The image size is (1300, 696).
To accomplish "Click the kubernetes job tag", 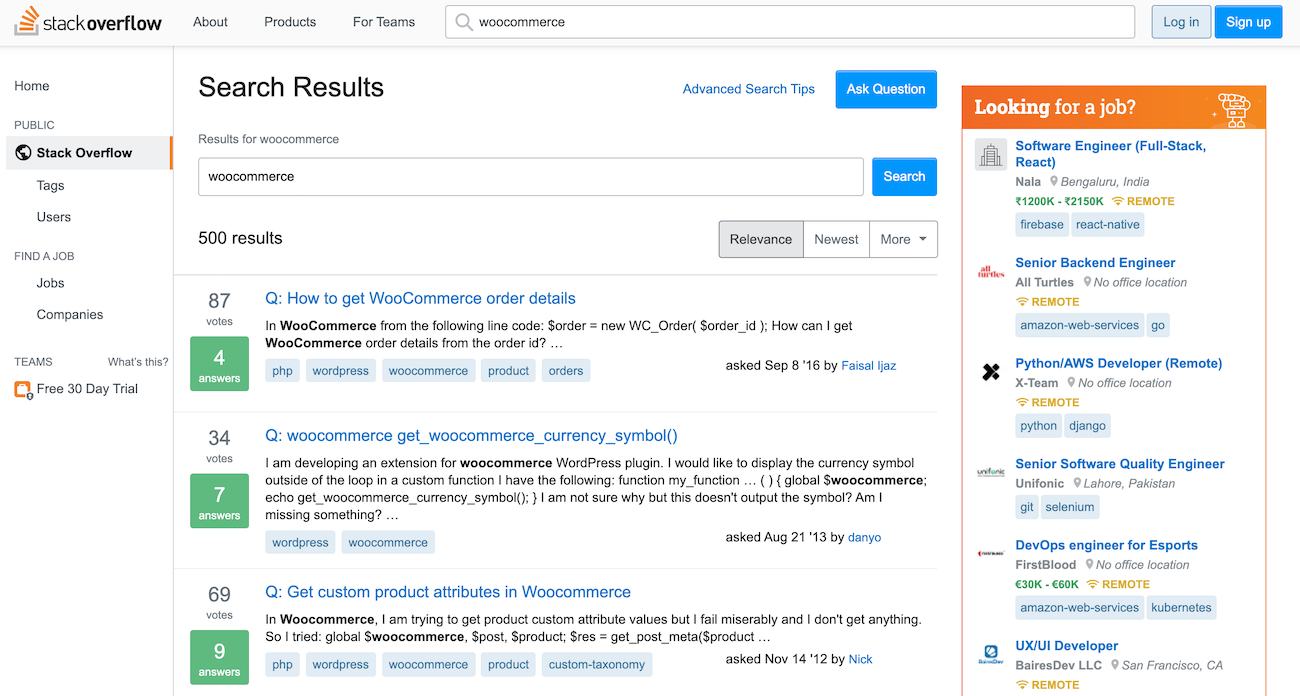I will tap(1181, 608).
